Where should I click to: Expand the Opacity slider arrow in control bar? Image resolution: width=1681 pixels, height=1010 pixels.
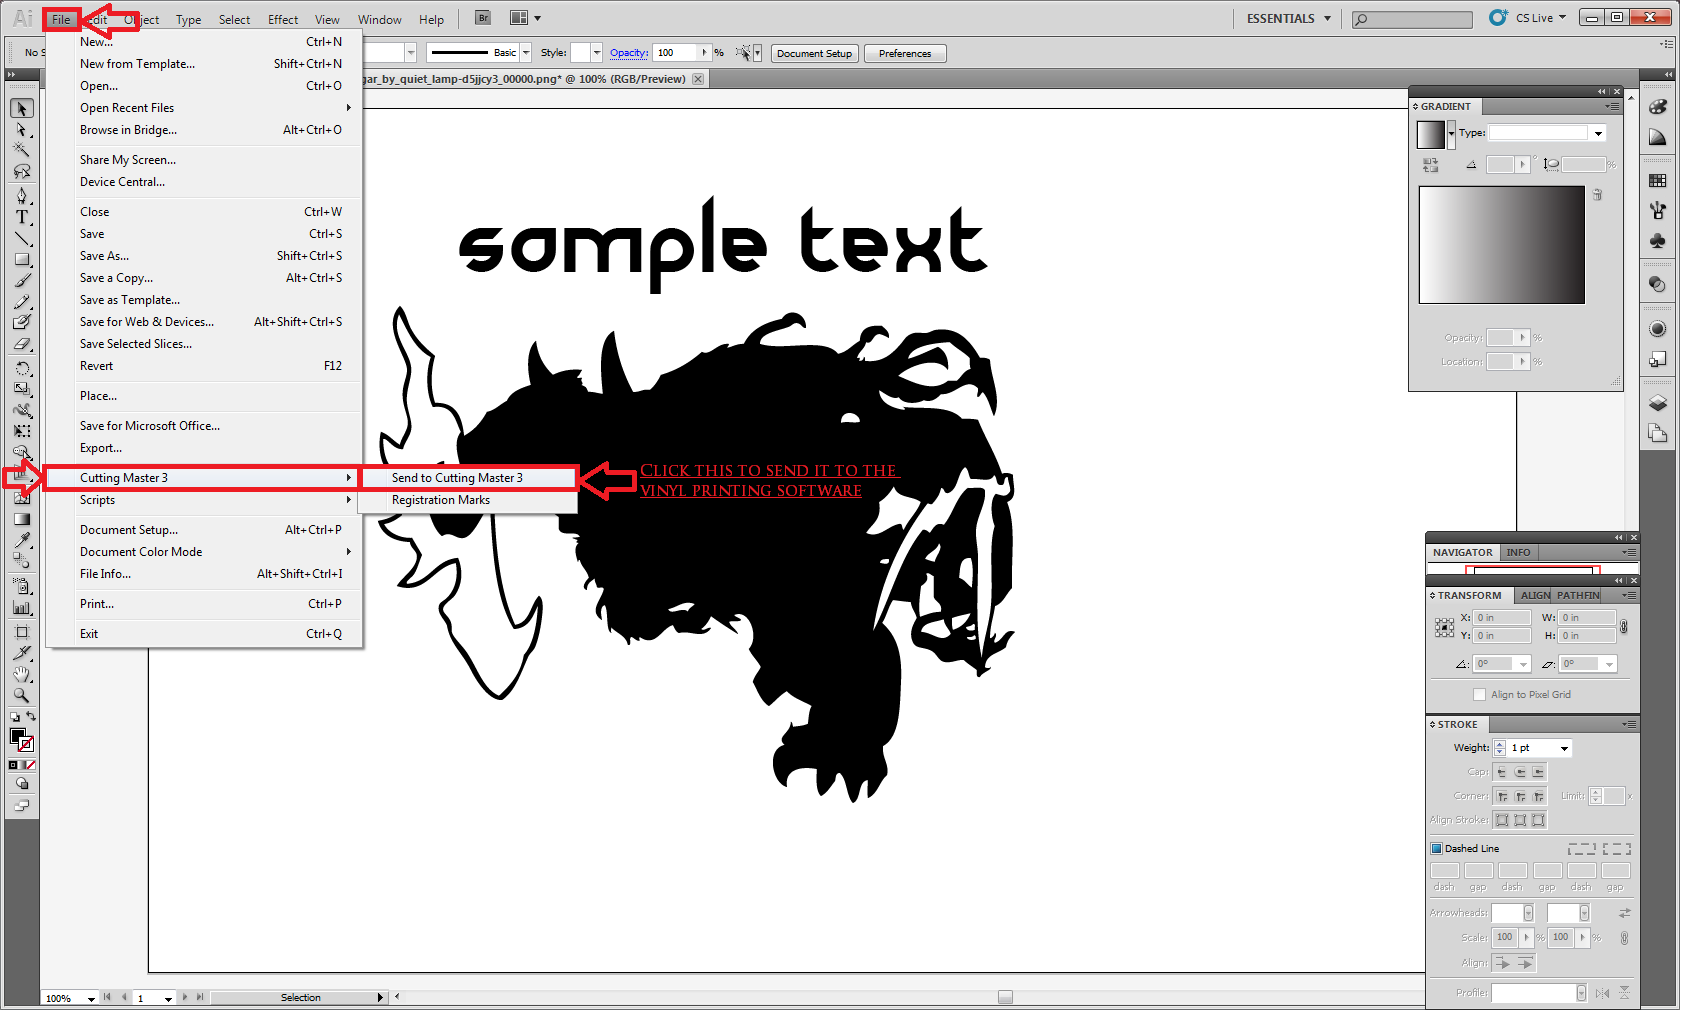pos(705,53)
